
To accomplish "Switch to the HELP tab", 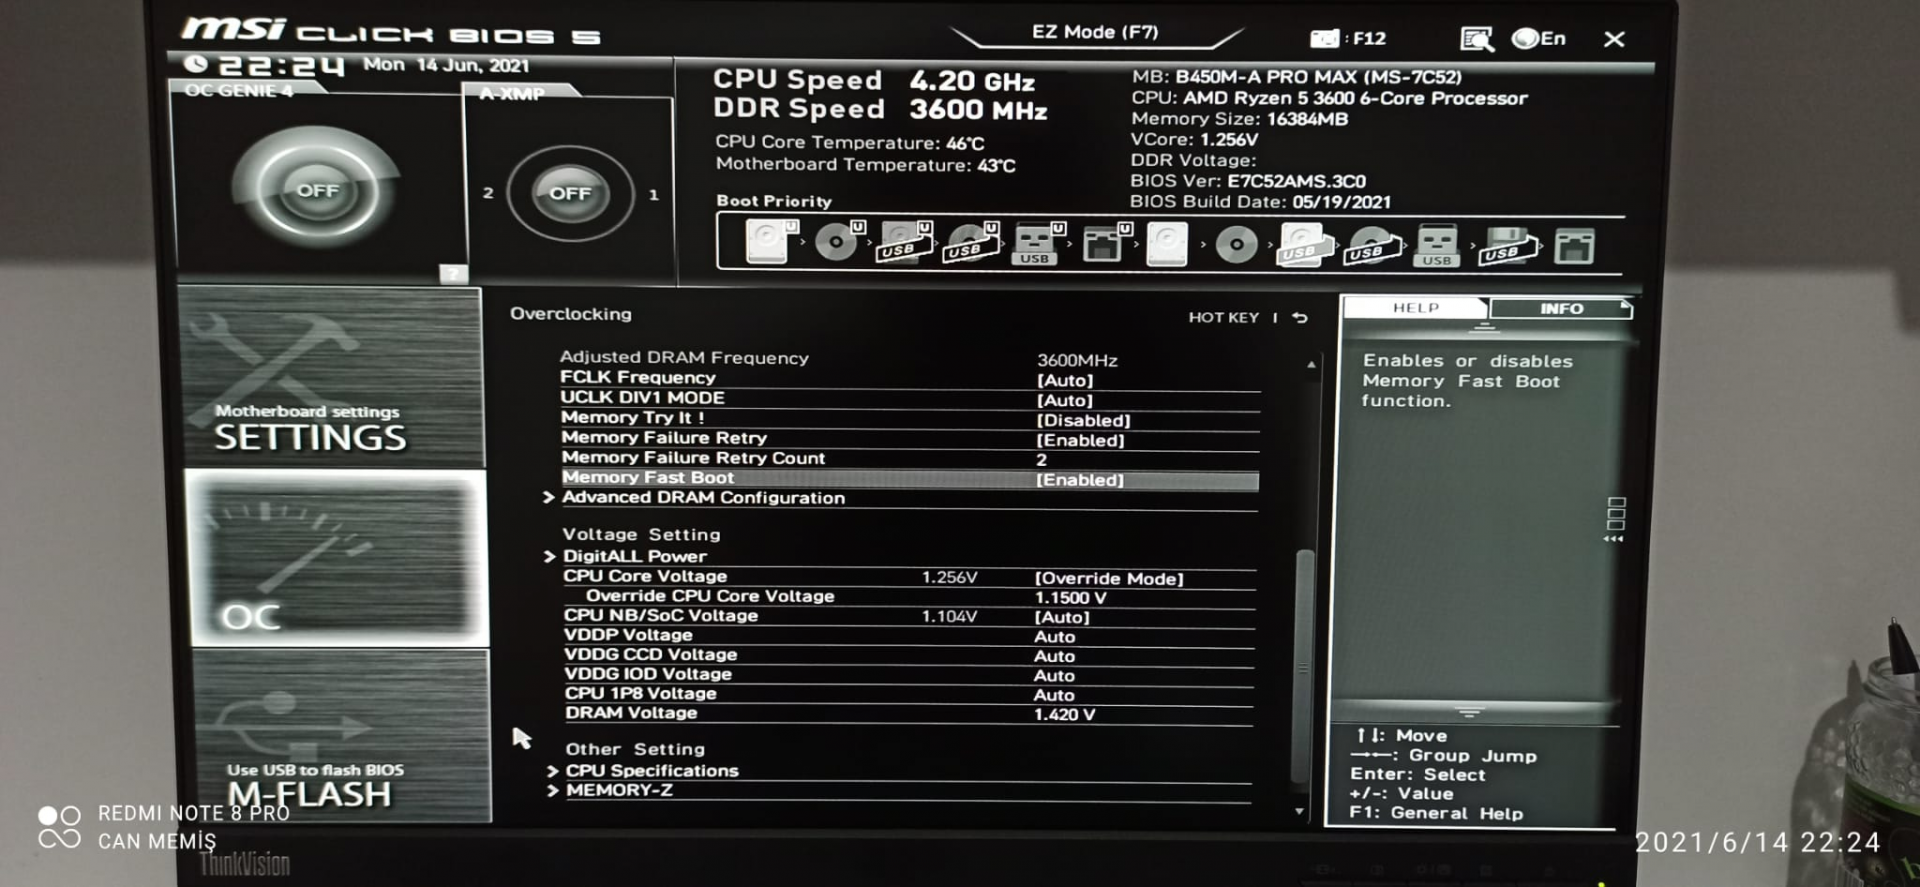I will (1415, 308).
